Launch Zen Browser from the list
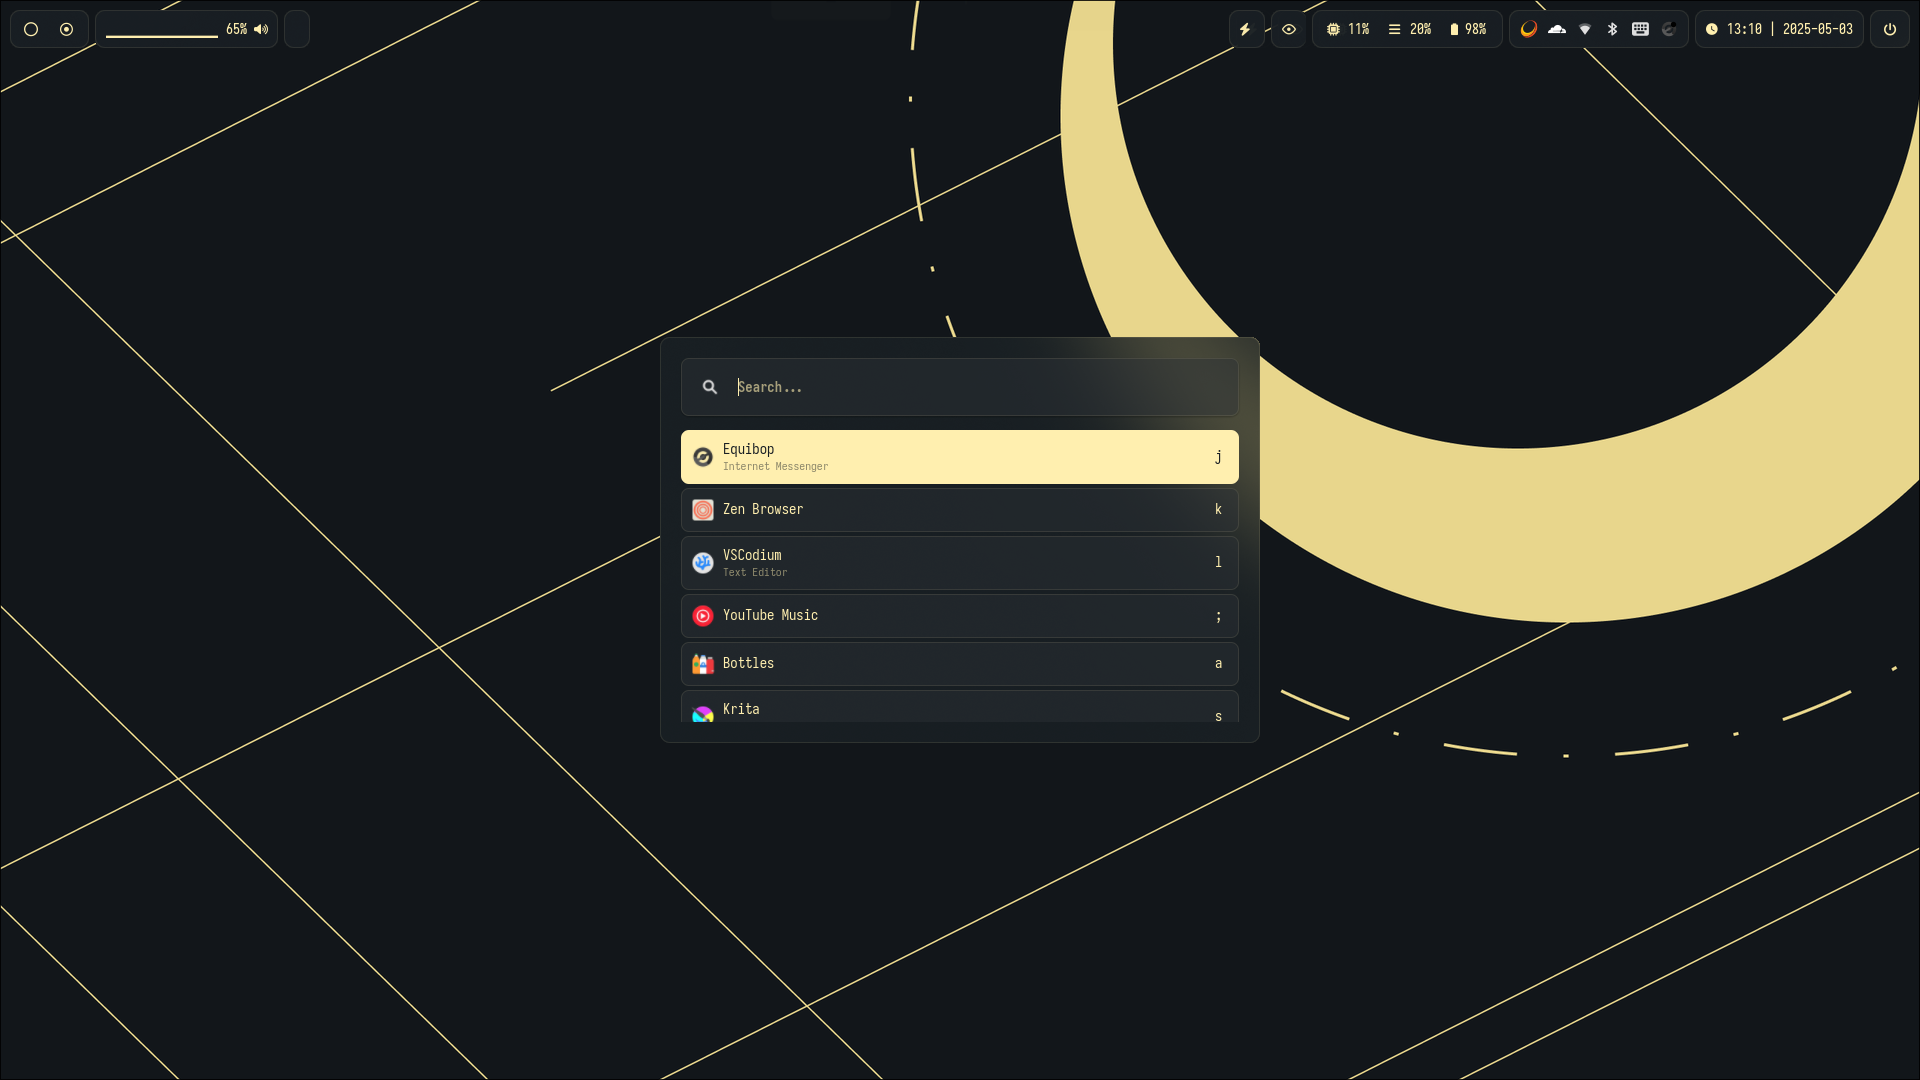 tap(960, 510)
